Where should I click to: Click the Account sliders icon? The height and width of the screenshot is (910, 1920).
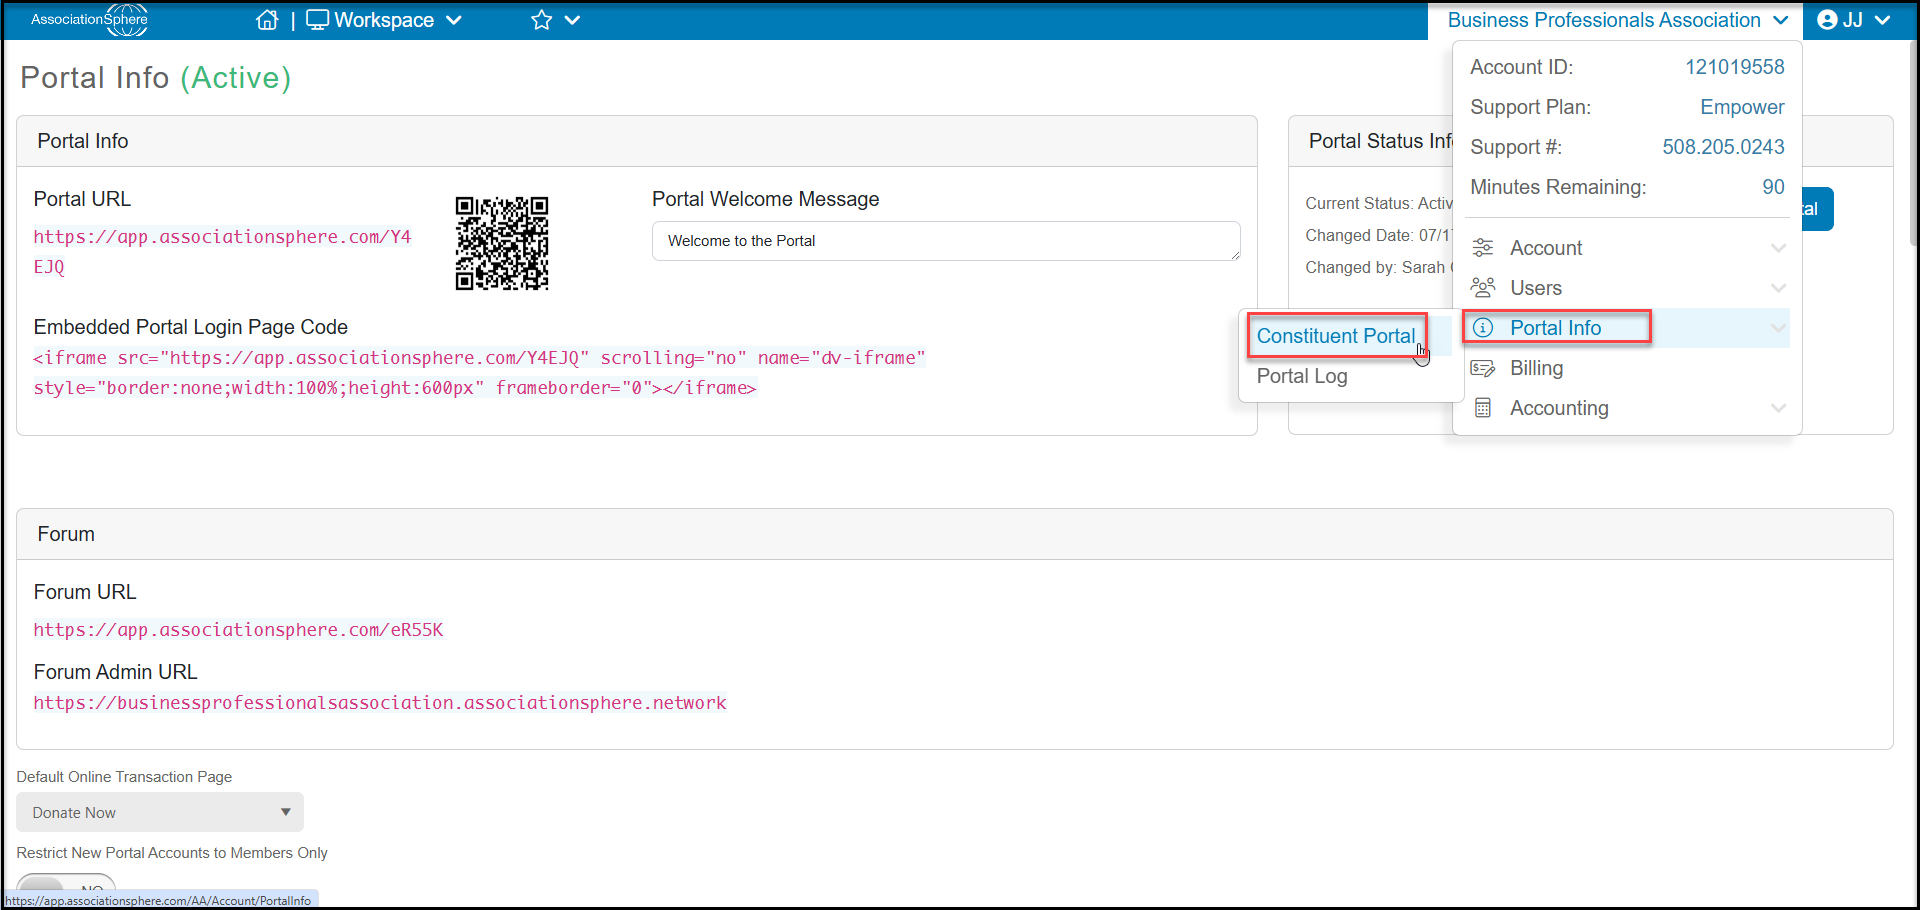(x=1483, y=248)
